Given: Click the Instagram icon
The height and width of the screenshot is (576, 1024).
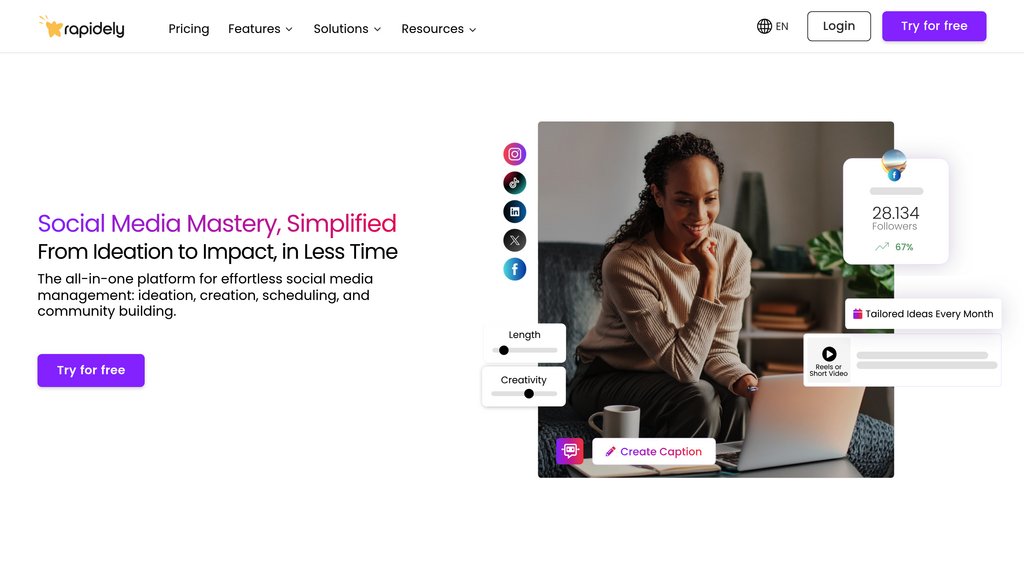Looking at the screenshot, I should (515, 154).
